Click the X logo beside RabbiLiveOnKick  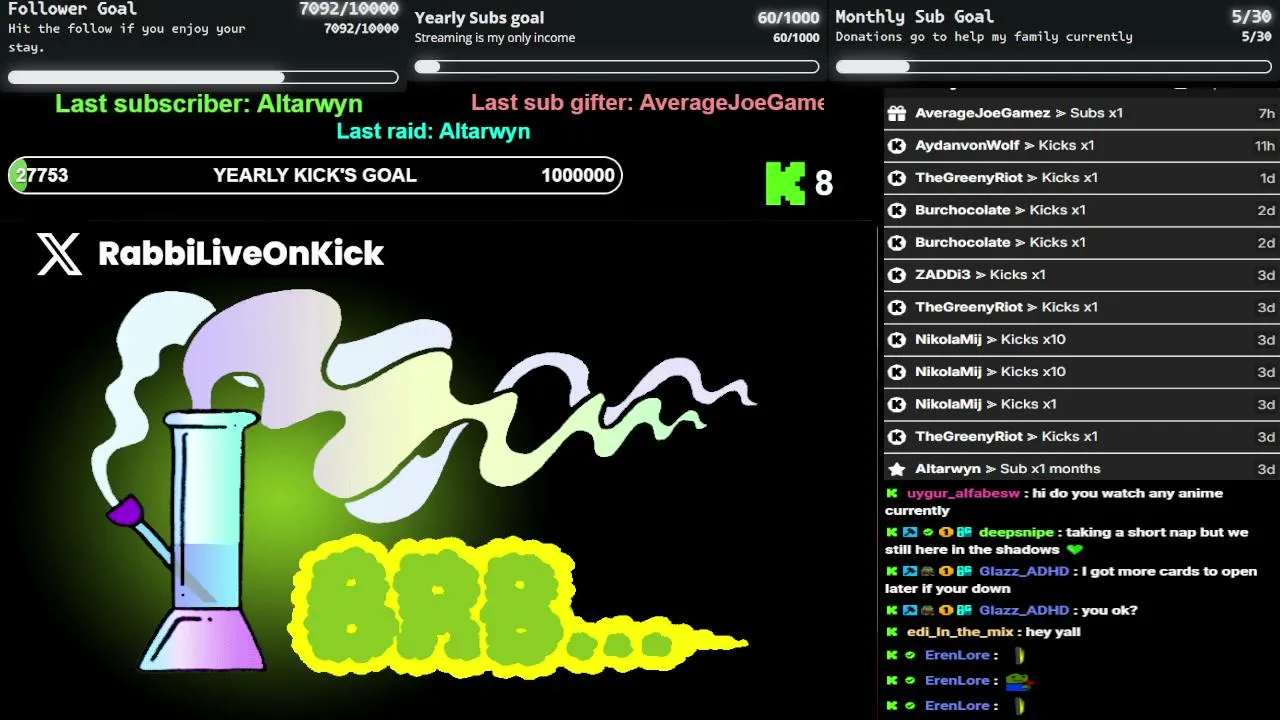59,253
